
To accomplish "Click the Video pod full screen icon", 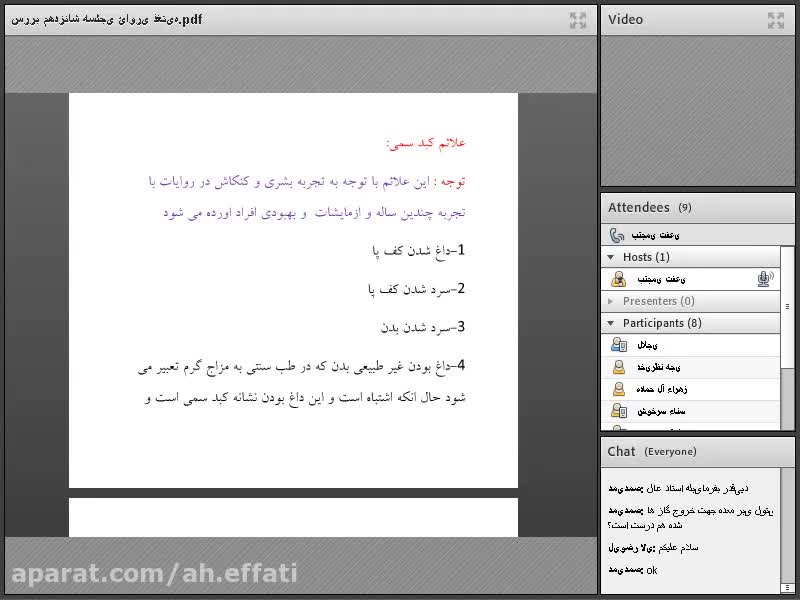I will click(x=776, y=19).
